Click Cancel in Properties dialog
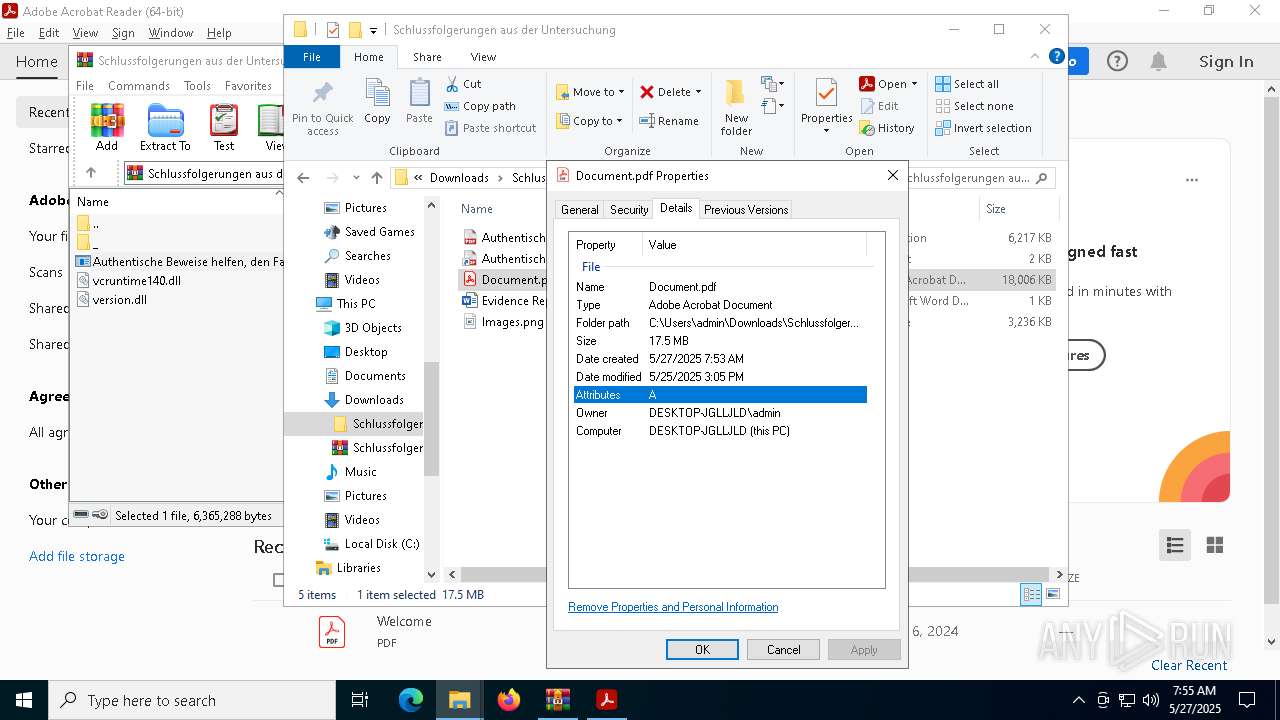 pos(783,650)
